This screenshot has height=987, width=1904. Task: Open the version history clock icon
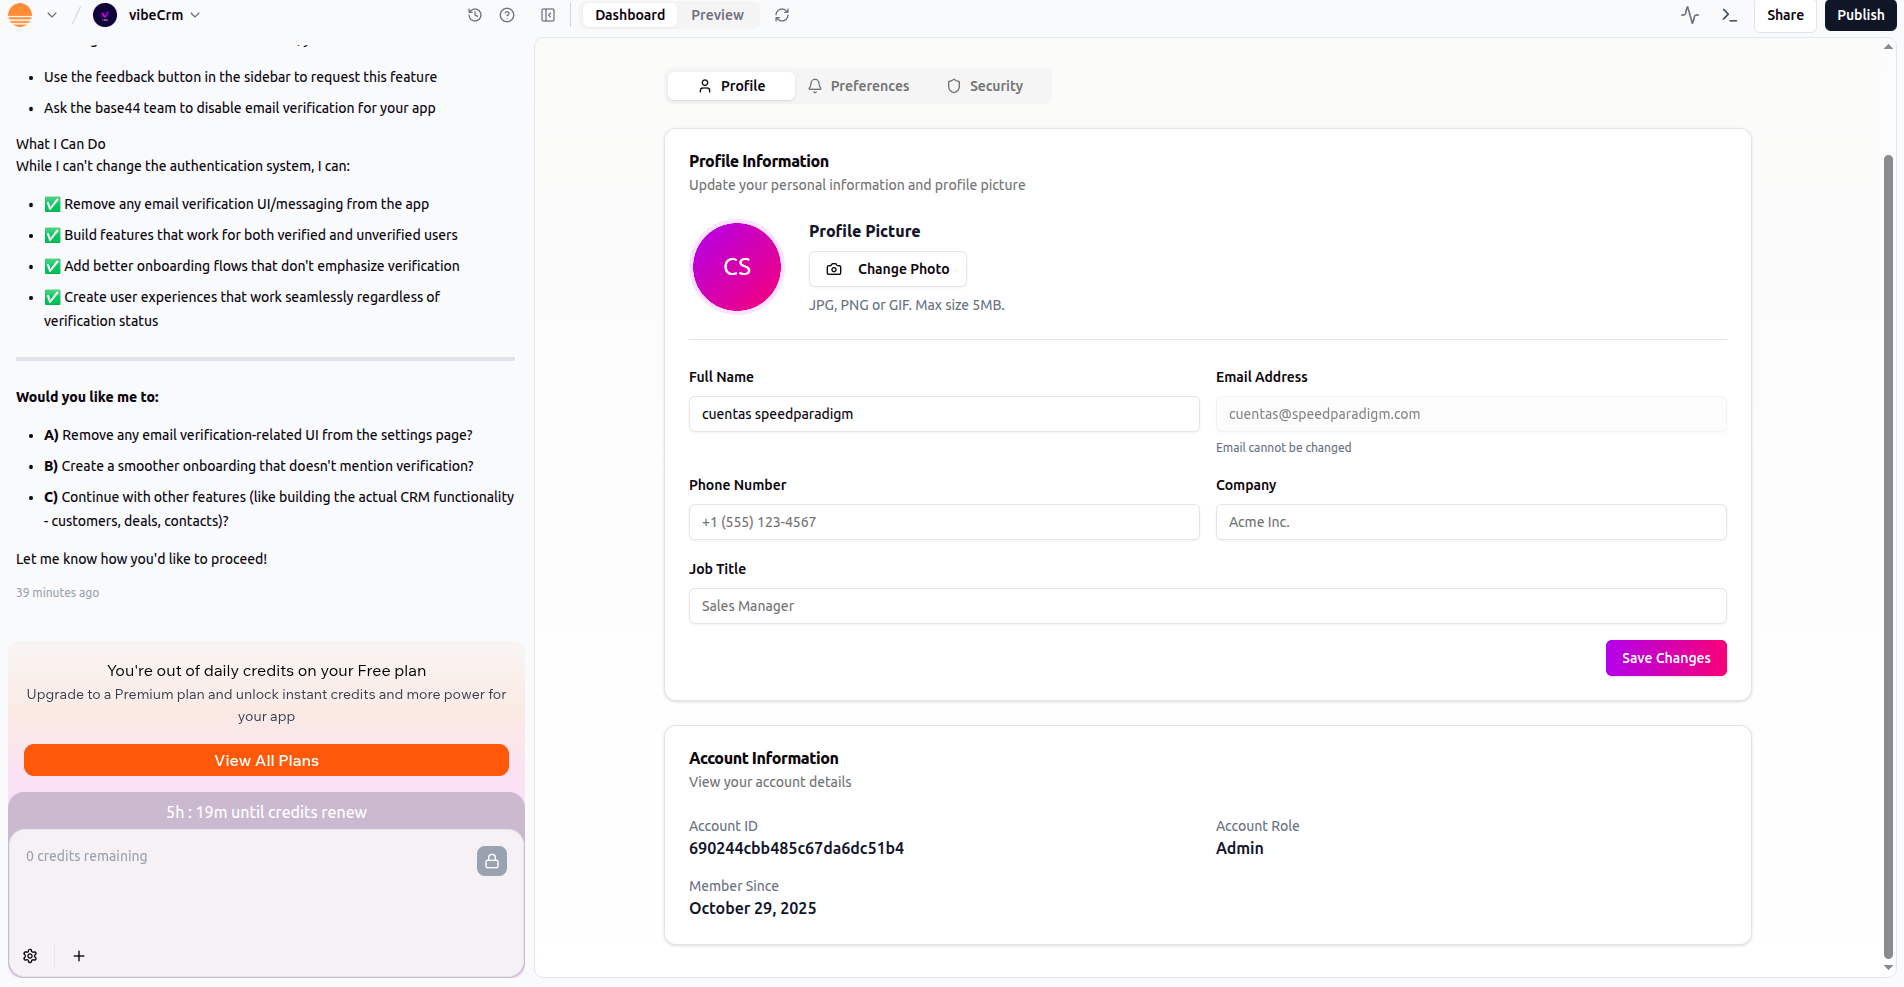tap(475, 15)
